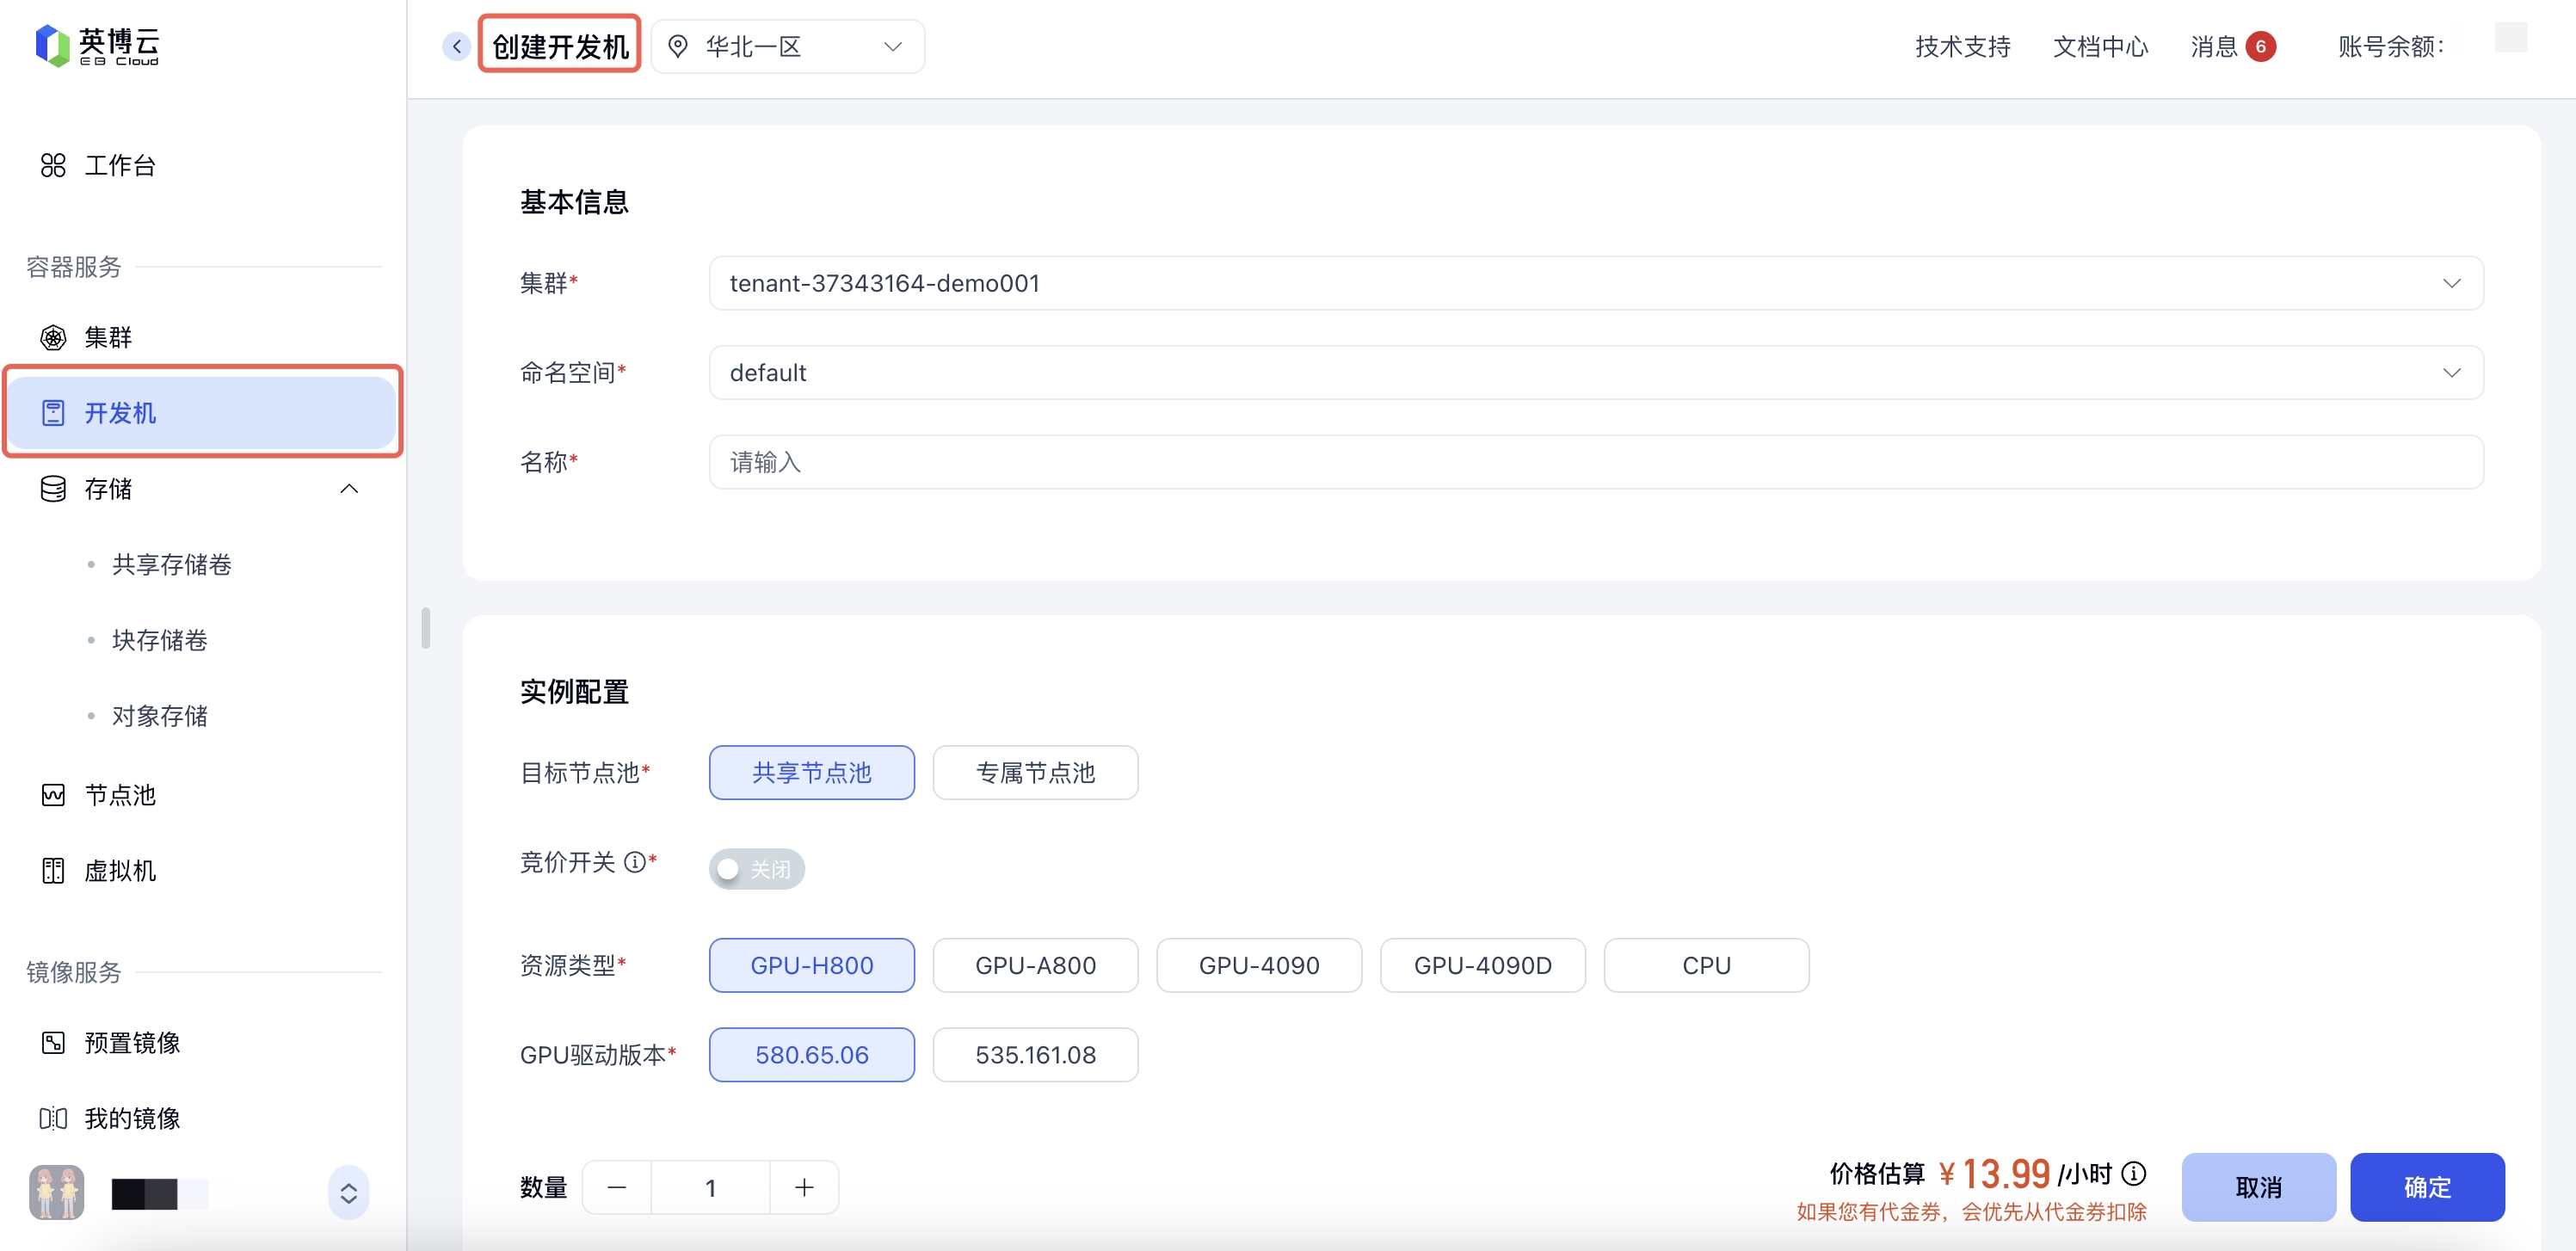Open 共享存储卷 in the sidebar
Viewport: 2576px width, 1251px height.
click(172, 565)
